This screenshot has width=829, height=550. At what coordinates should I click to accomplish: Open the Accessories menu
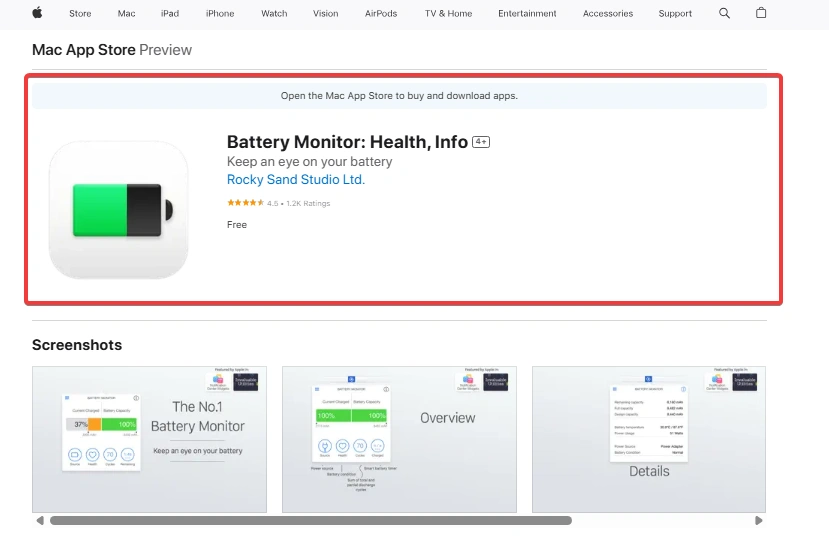(607, 14)
